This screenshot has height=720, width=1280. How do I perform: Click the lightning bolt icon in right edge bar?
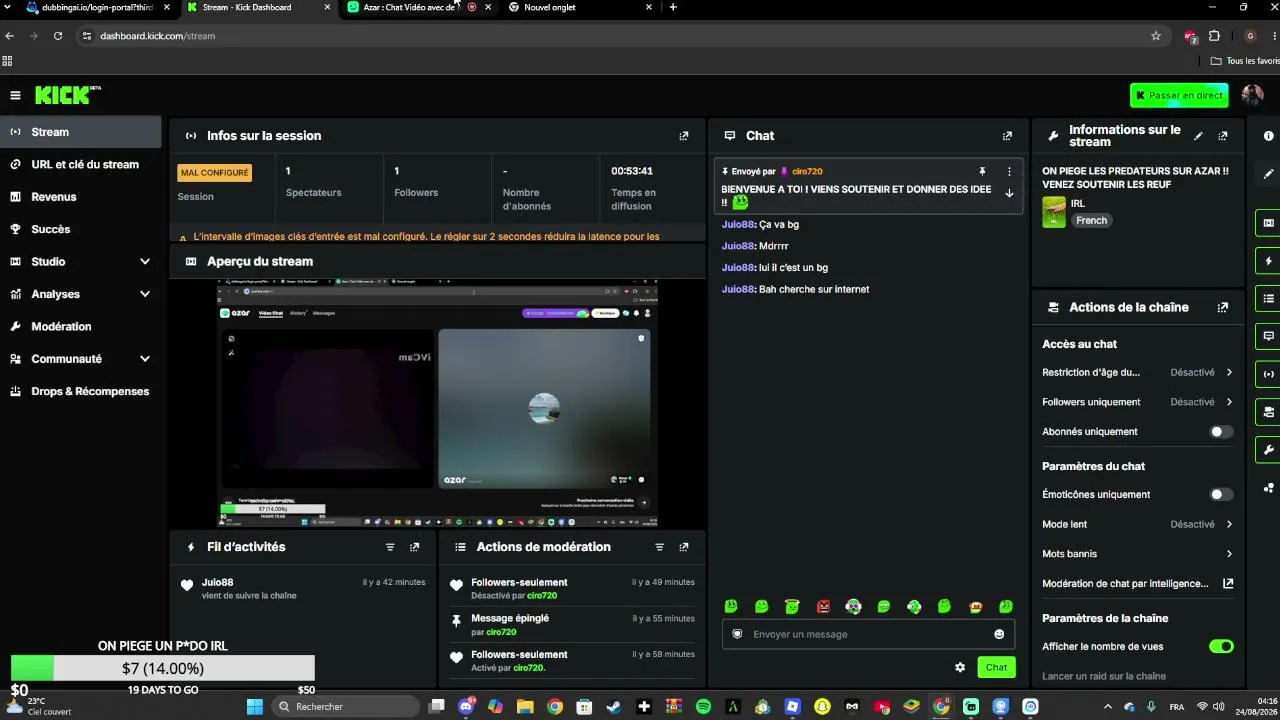pos(1269,261)
